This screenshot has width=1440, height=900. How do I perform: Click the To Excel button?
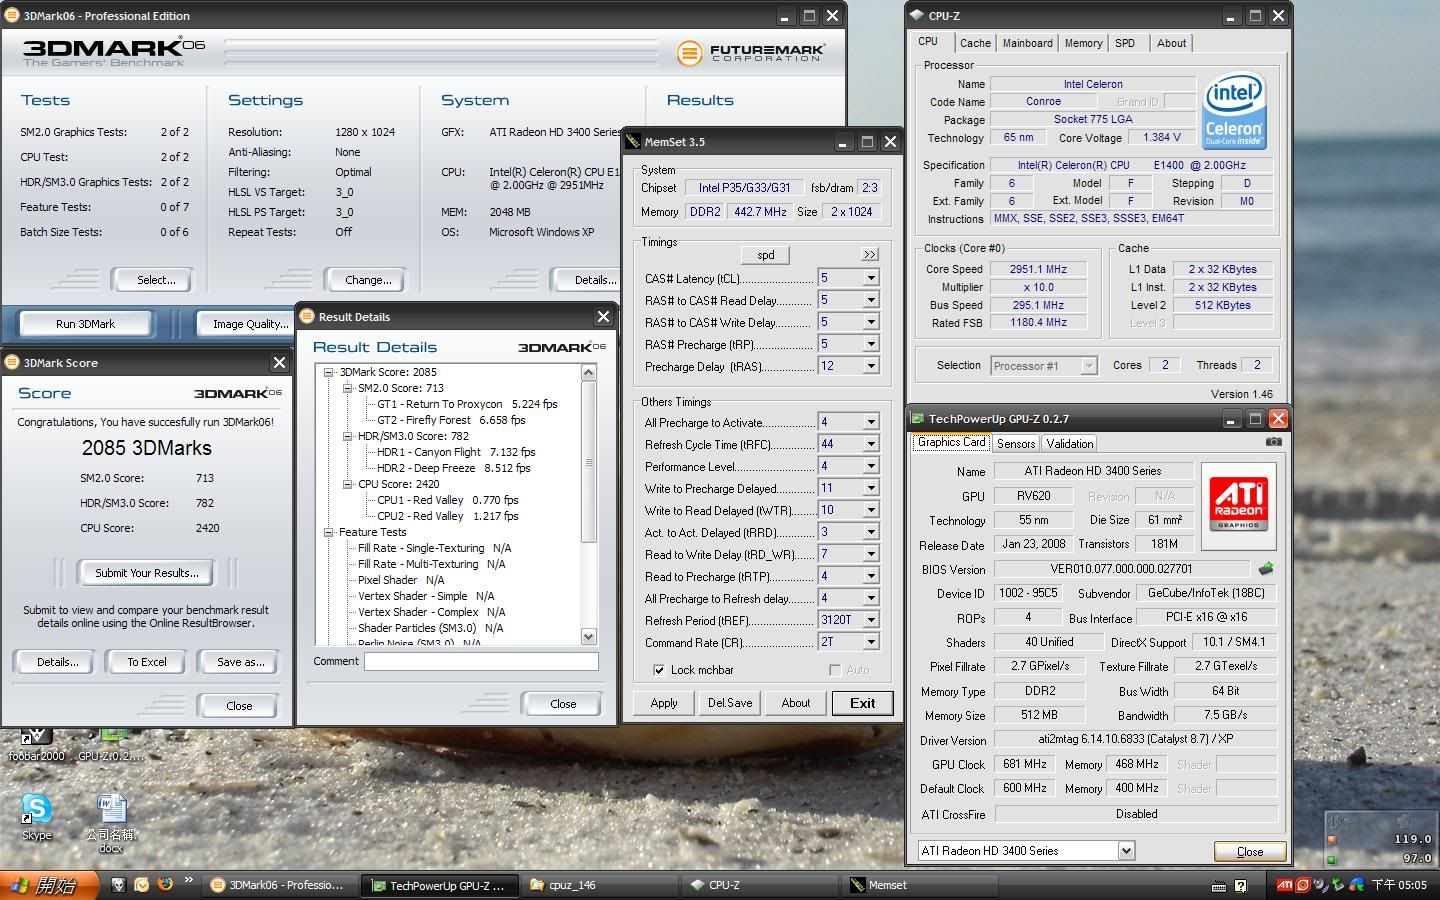click(147, 662)
